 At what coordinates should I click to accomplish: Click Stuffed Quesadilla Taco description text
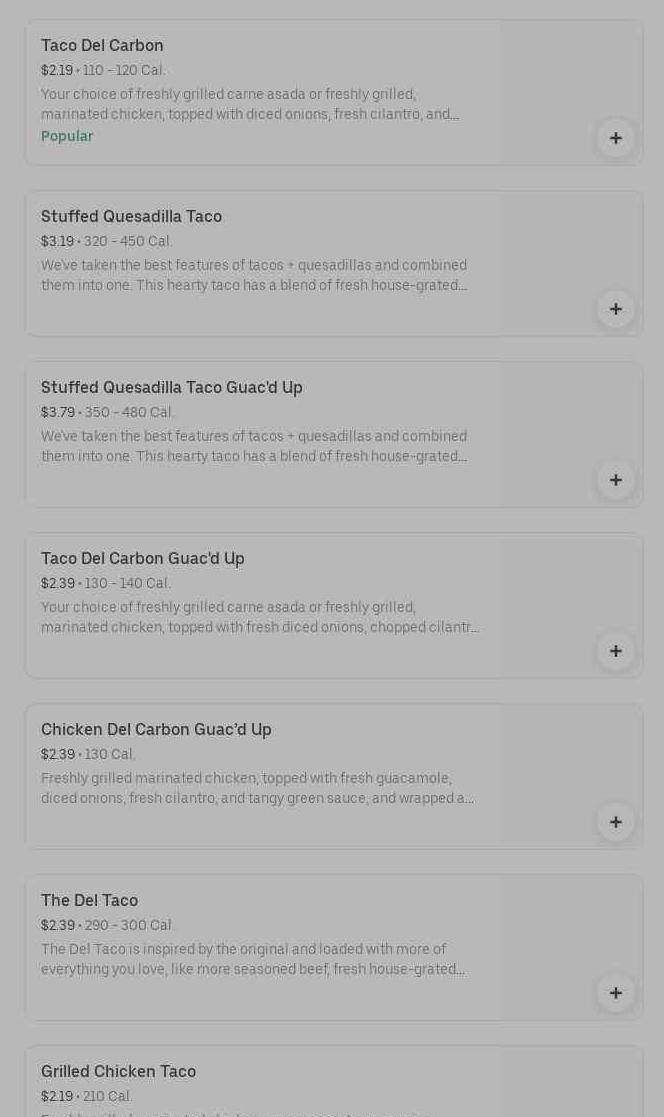click(x=254, y=275)
